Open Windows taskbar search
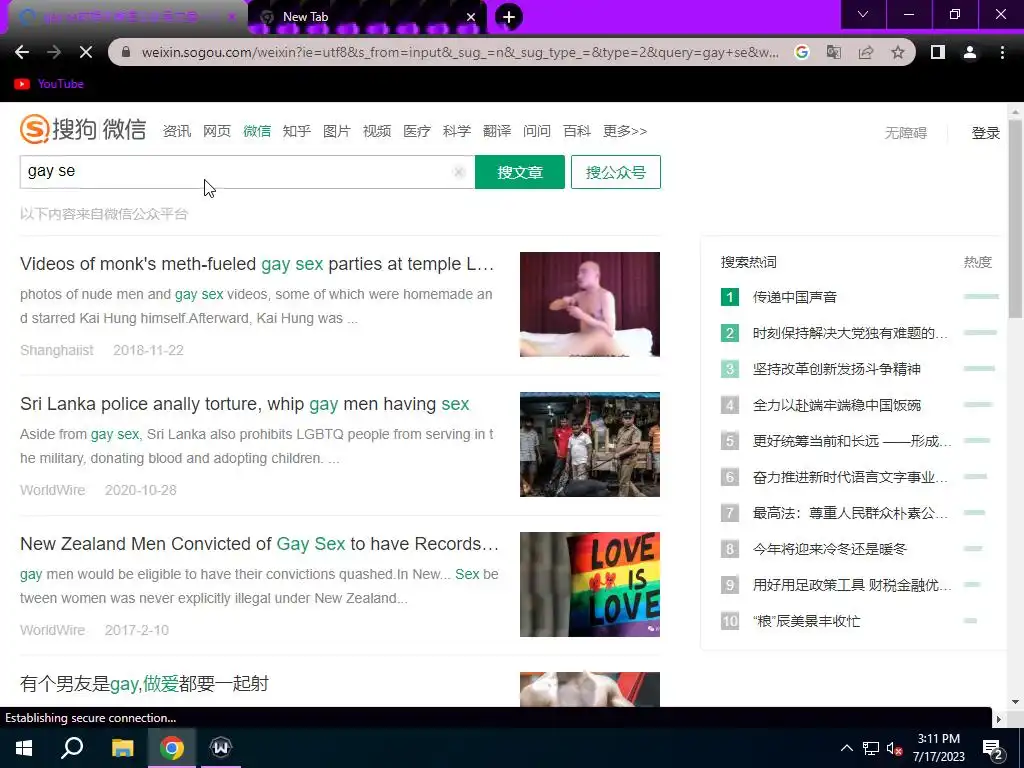 (x=72, y=748)
